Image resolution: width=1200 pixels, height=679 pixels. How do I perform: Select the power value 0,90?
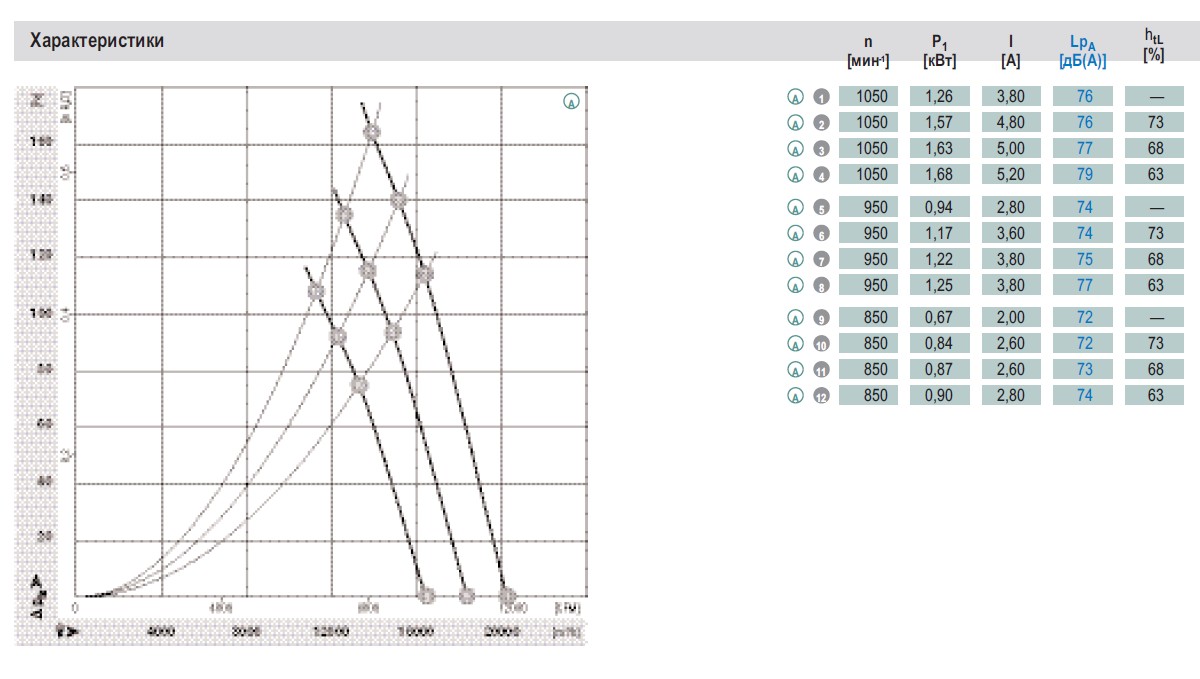point(939,396)
